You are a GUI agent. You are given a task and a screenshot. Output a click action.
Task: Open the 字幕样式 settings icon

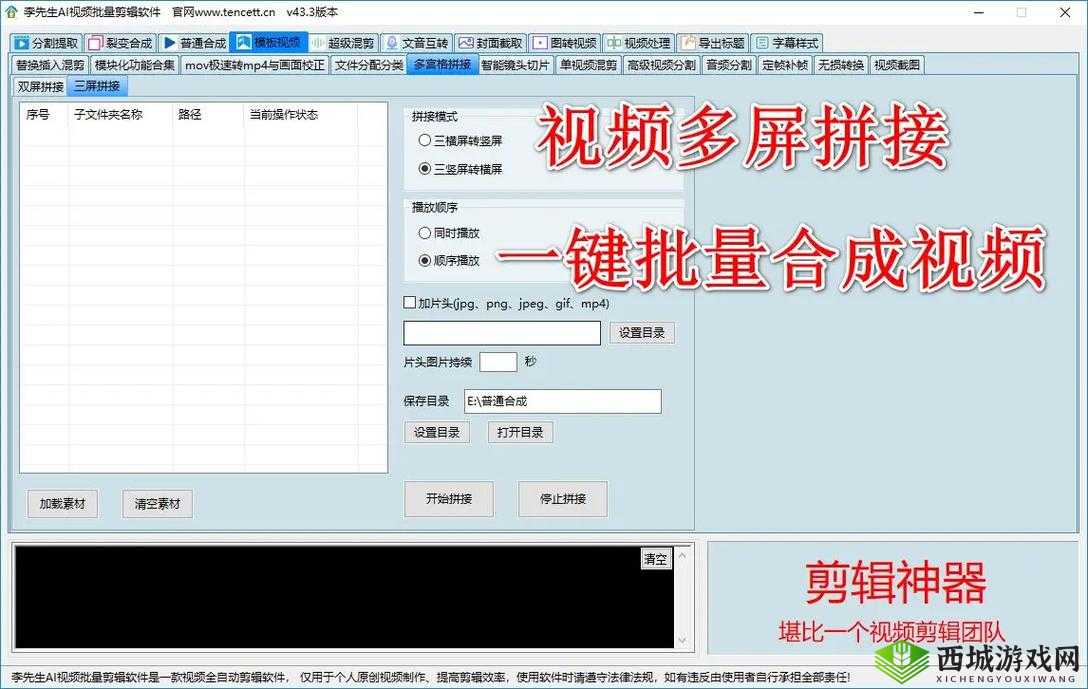click(760, 42)
